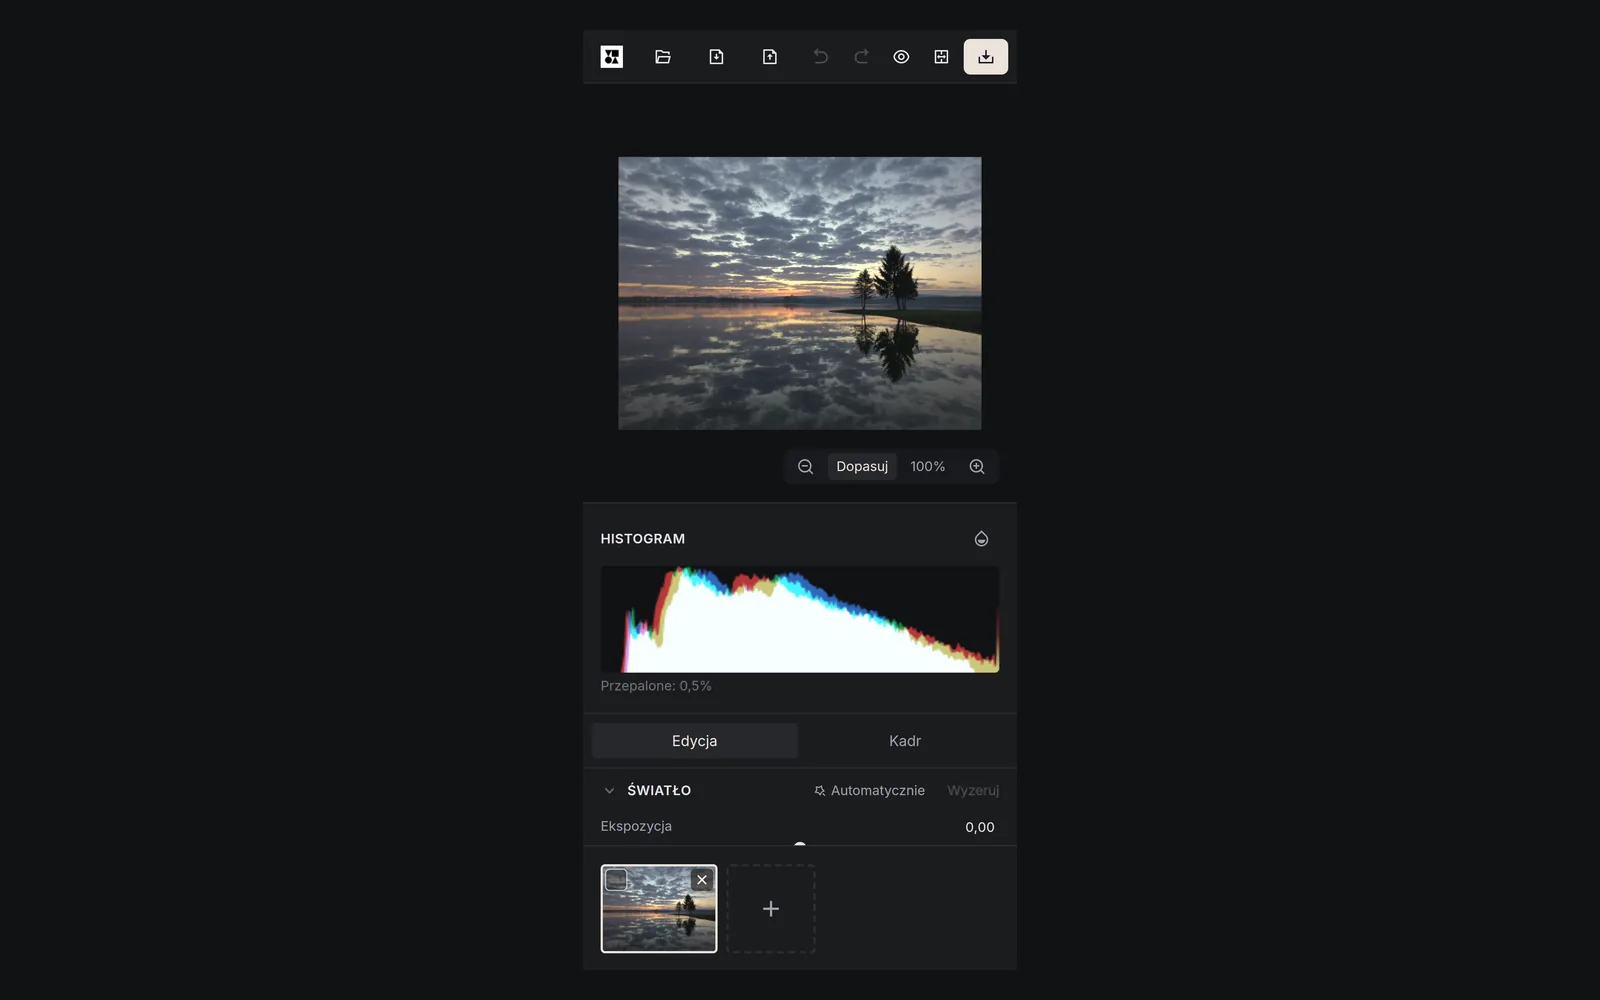Click the main photo preview
The width and height of the screenshot is (1600, 1000).
pyautogui.click(x=800, y=293)
